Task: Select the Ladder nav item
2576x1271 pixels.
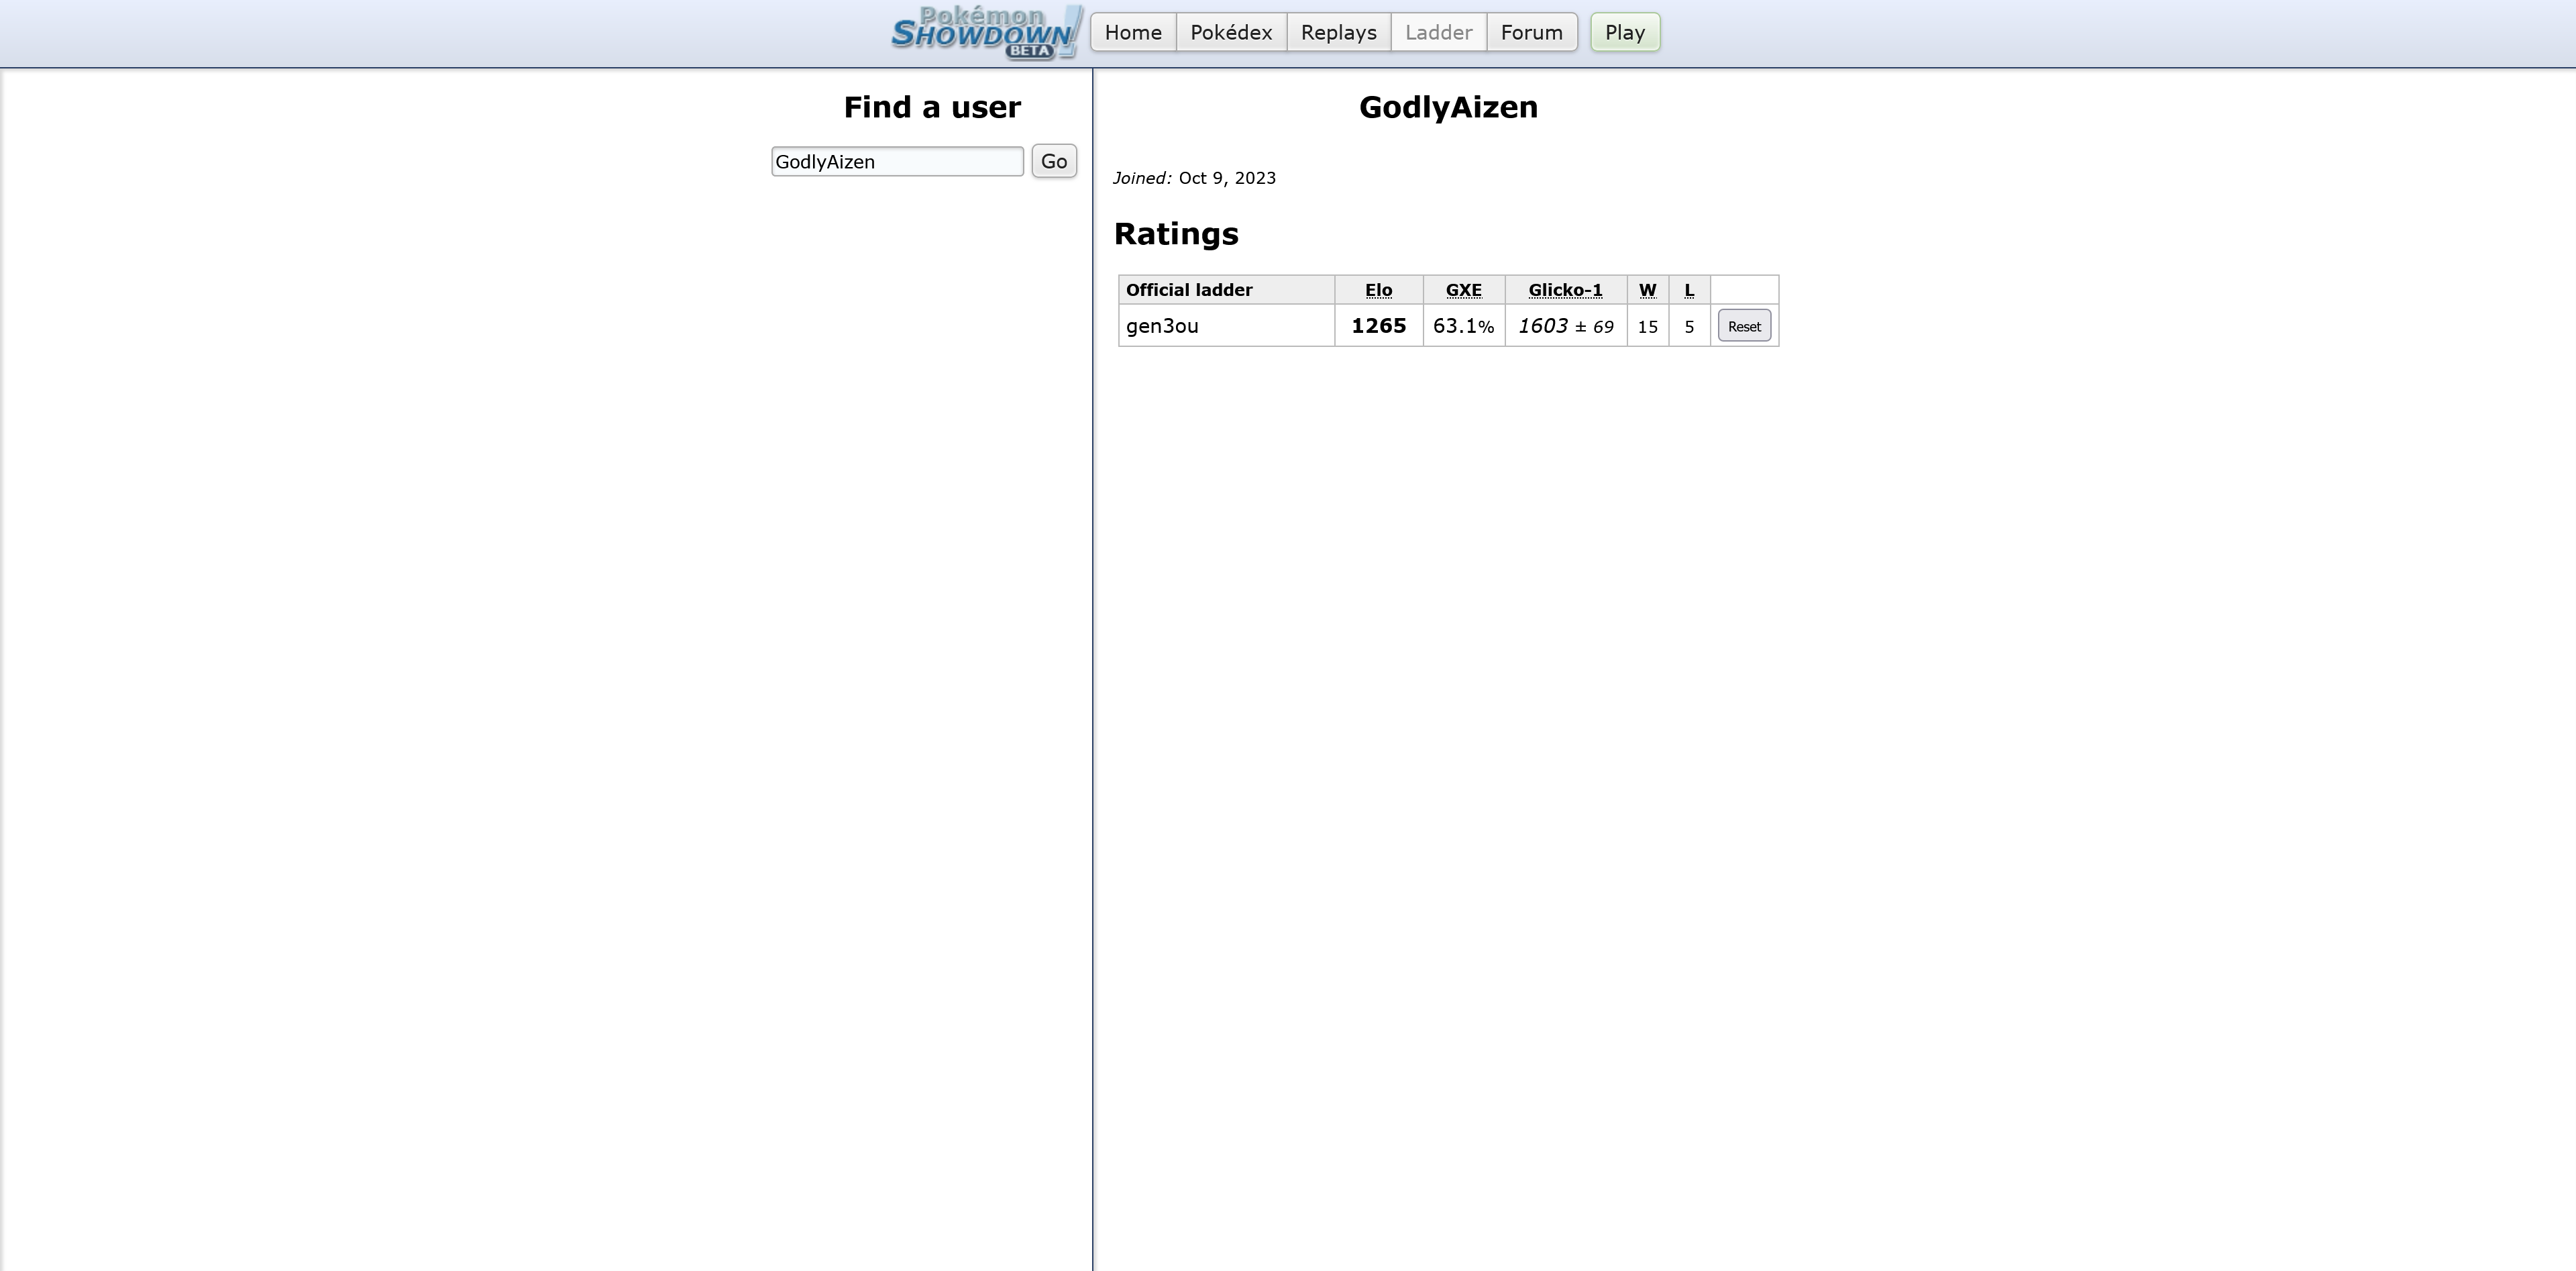Action: pyautogui.click(x=1438, y=33)
